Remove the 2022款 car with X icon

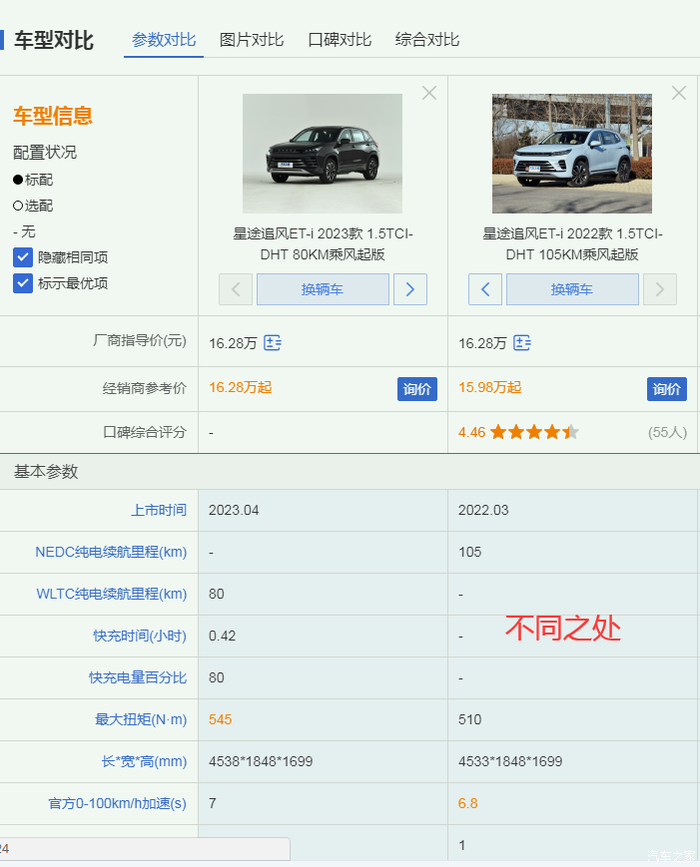679,93
